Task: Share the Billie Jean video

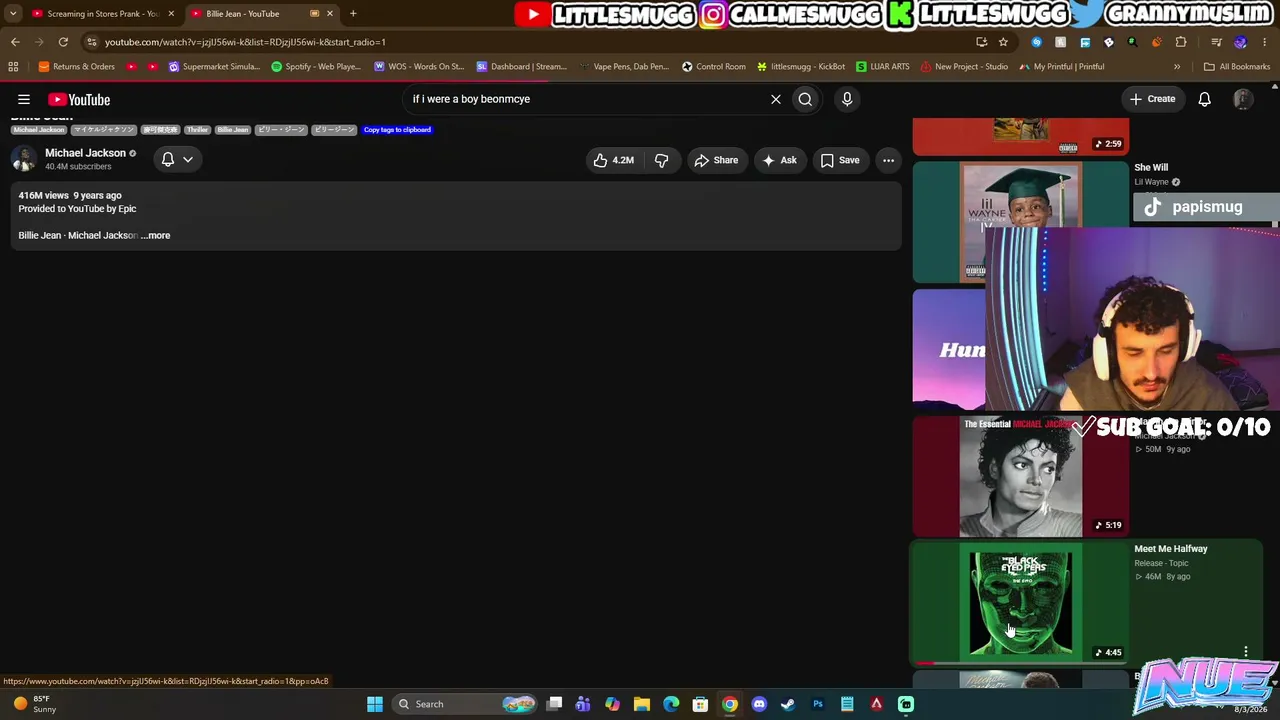Action: [x=716, y=160]
